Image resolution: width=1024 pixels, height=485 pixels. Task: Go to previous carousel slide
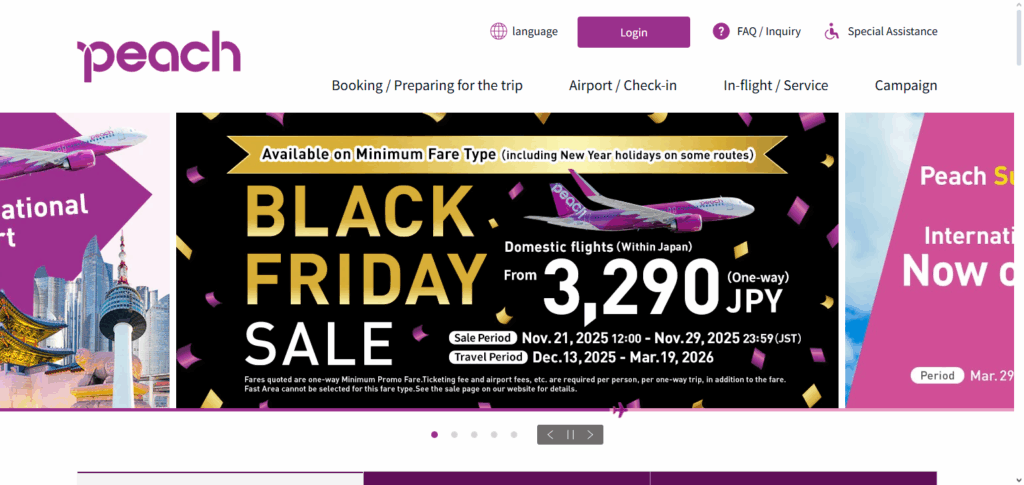coord(551,435)
